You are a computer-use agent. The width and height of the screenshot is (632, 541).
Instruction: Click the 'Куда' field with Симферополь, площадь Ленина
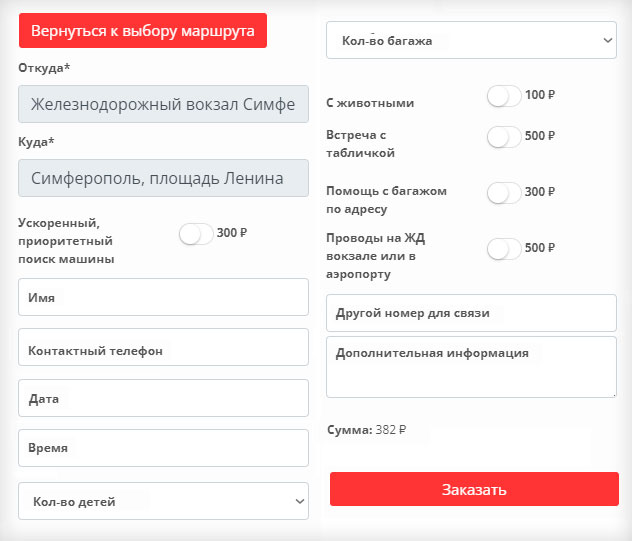coord(163,178)
